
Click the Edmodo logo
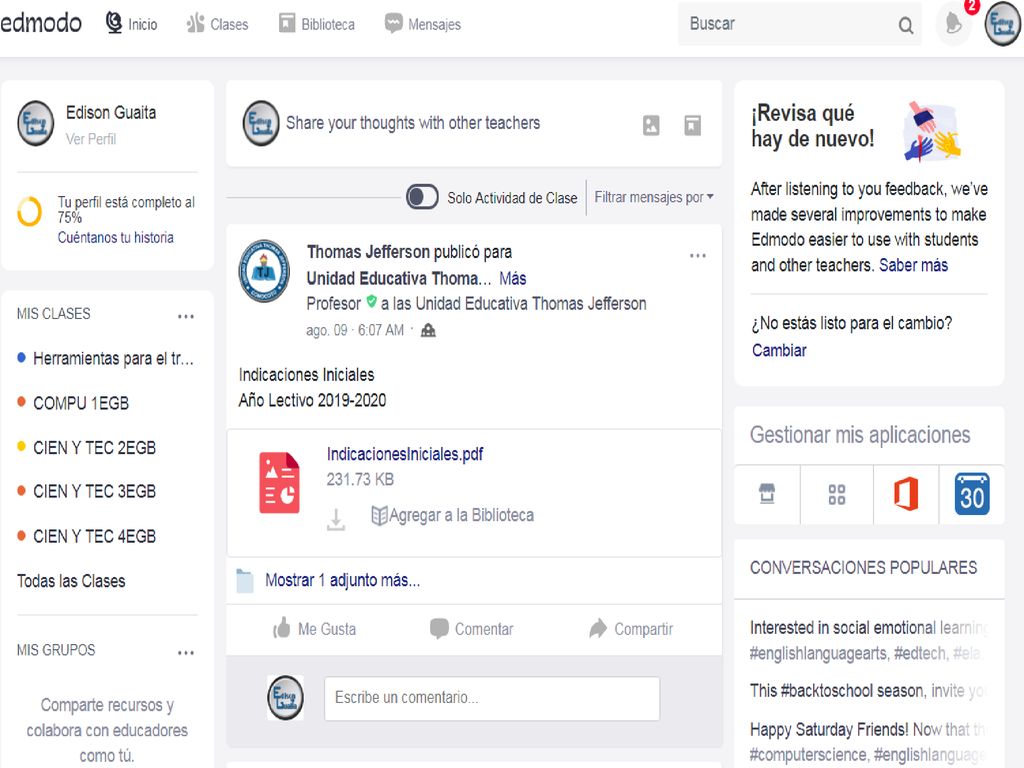(41, 23)
